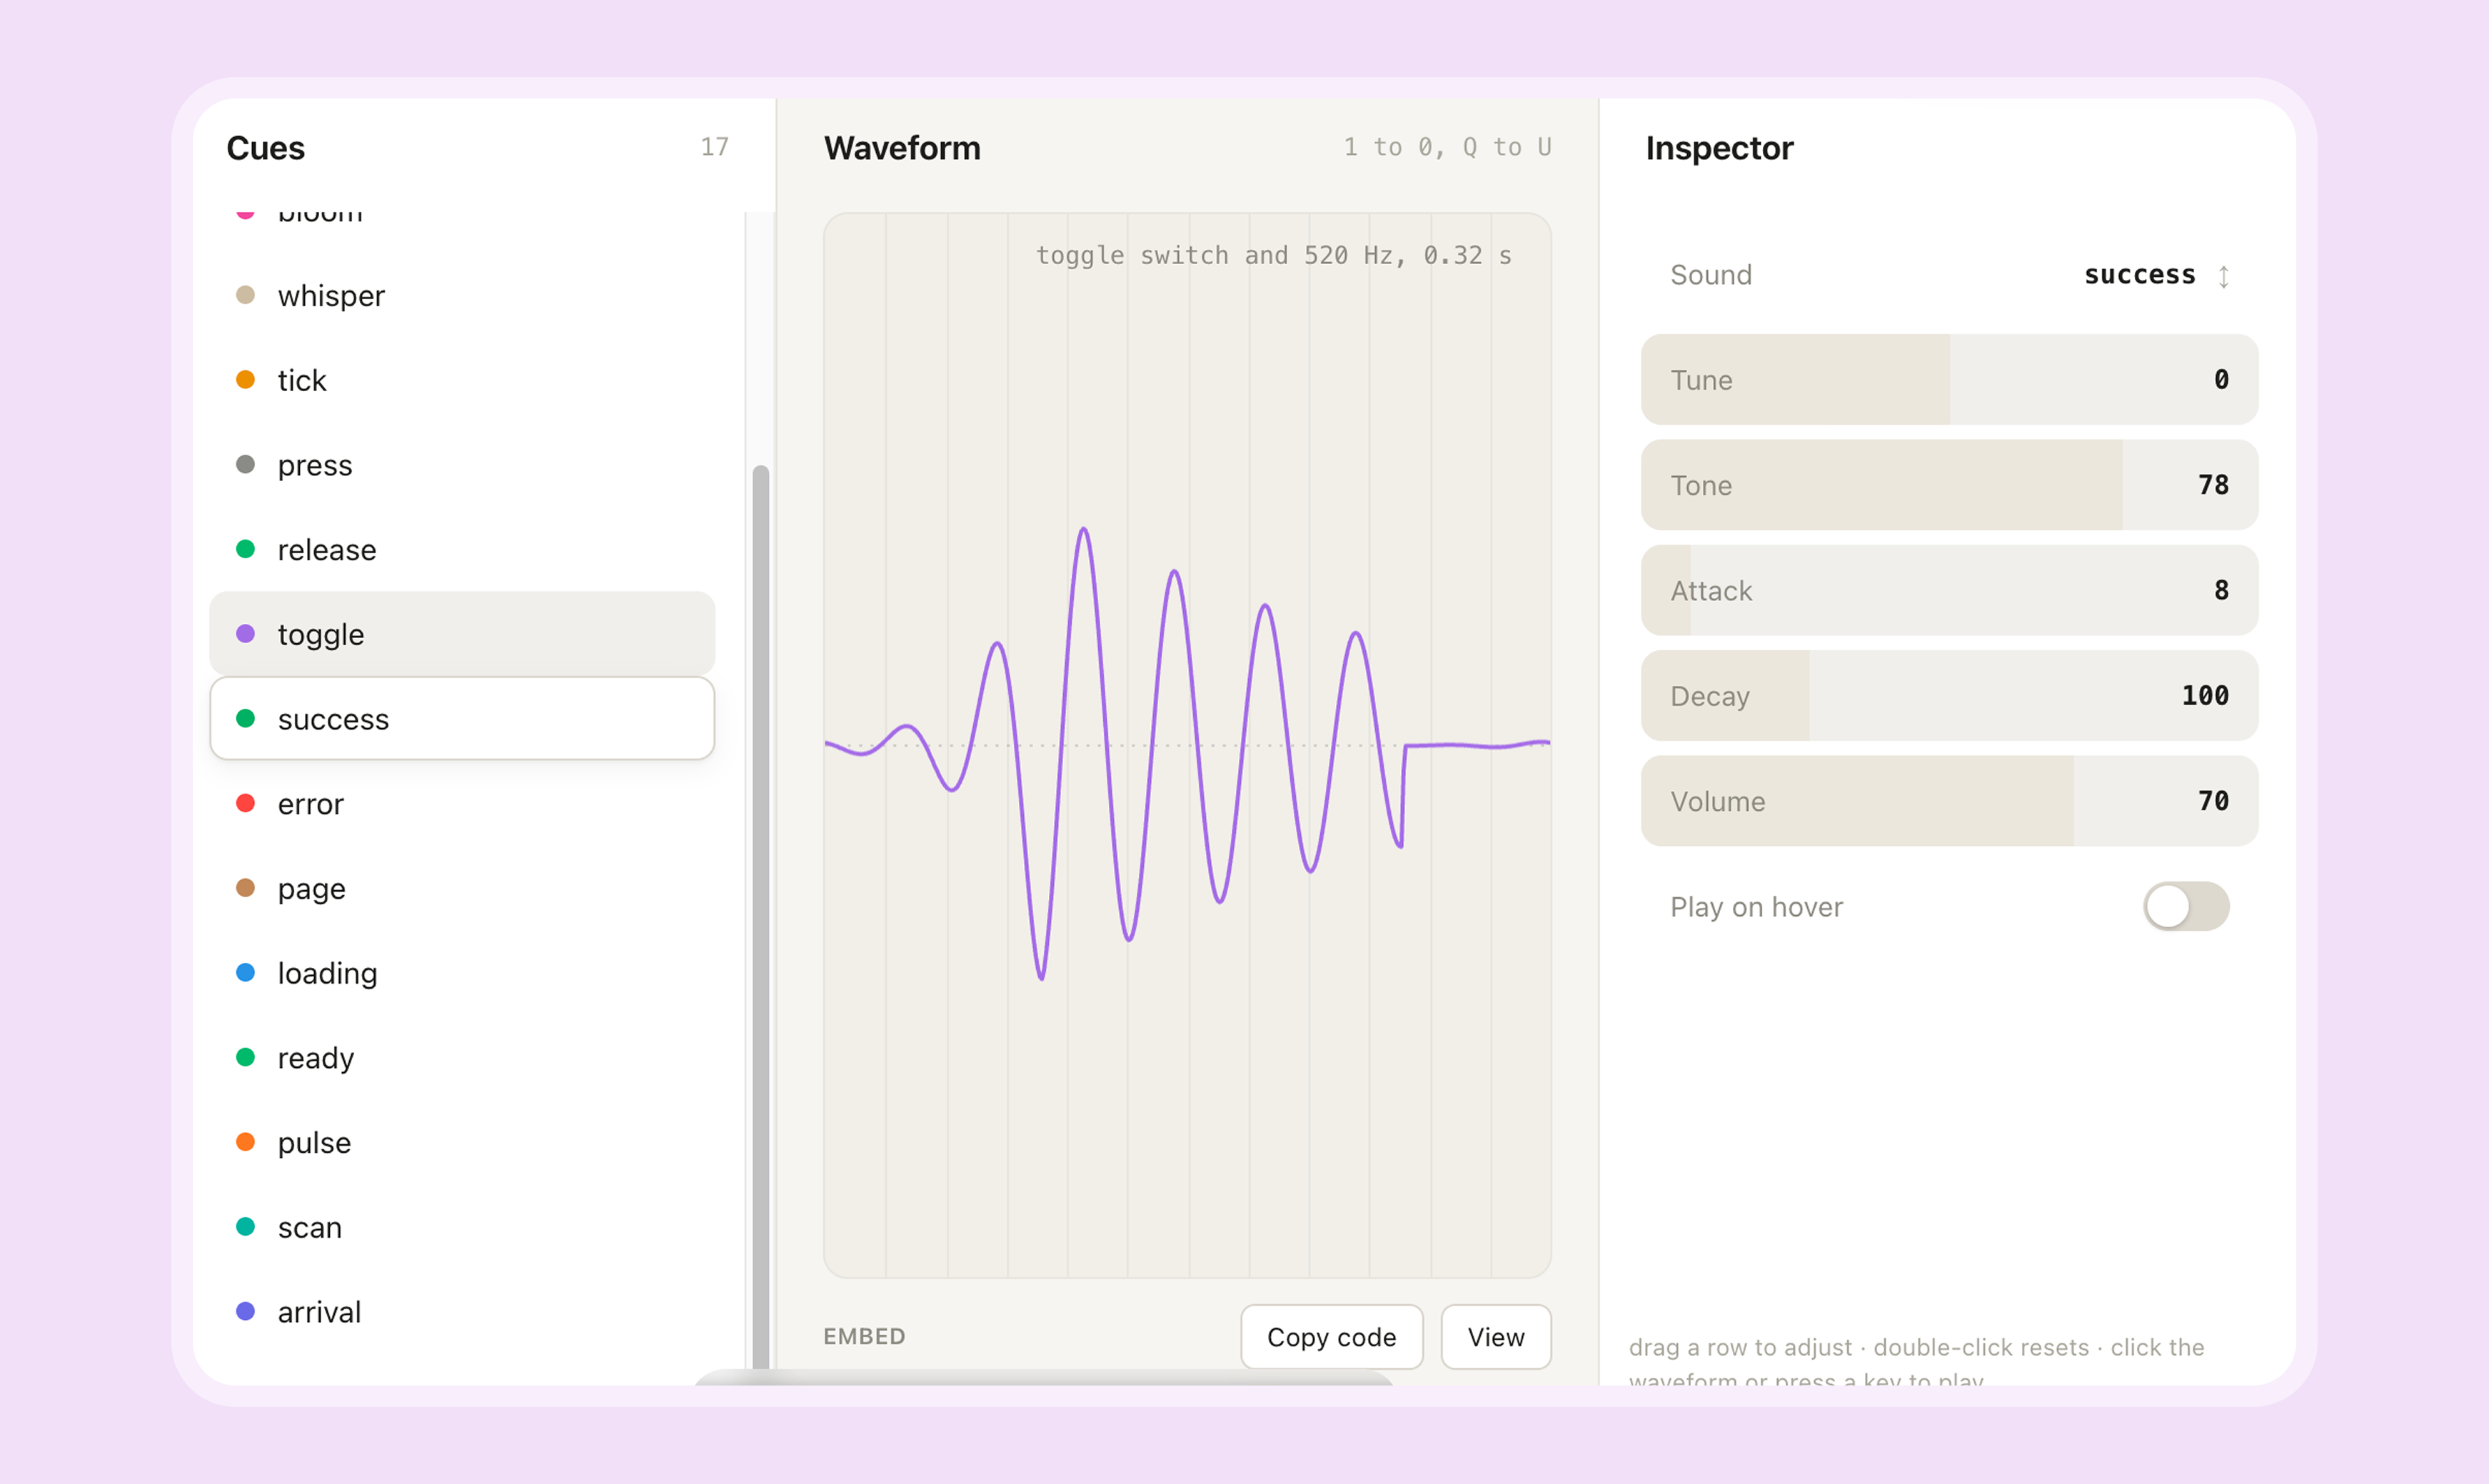Screen dimensions: 2489x1484
Task: Select the tick cue
Action: click(x=462, y=380)
